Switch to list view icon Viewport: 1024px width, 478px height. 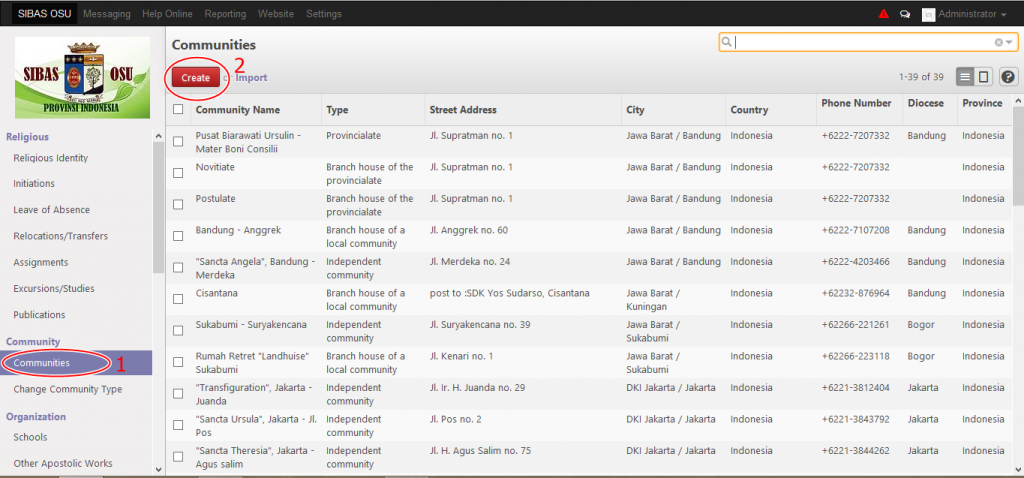pos(965,77)
